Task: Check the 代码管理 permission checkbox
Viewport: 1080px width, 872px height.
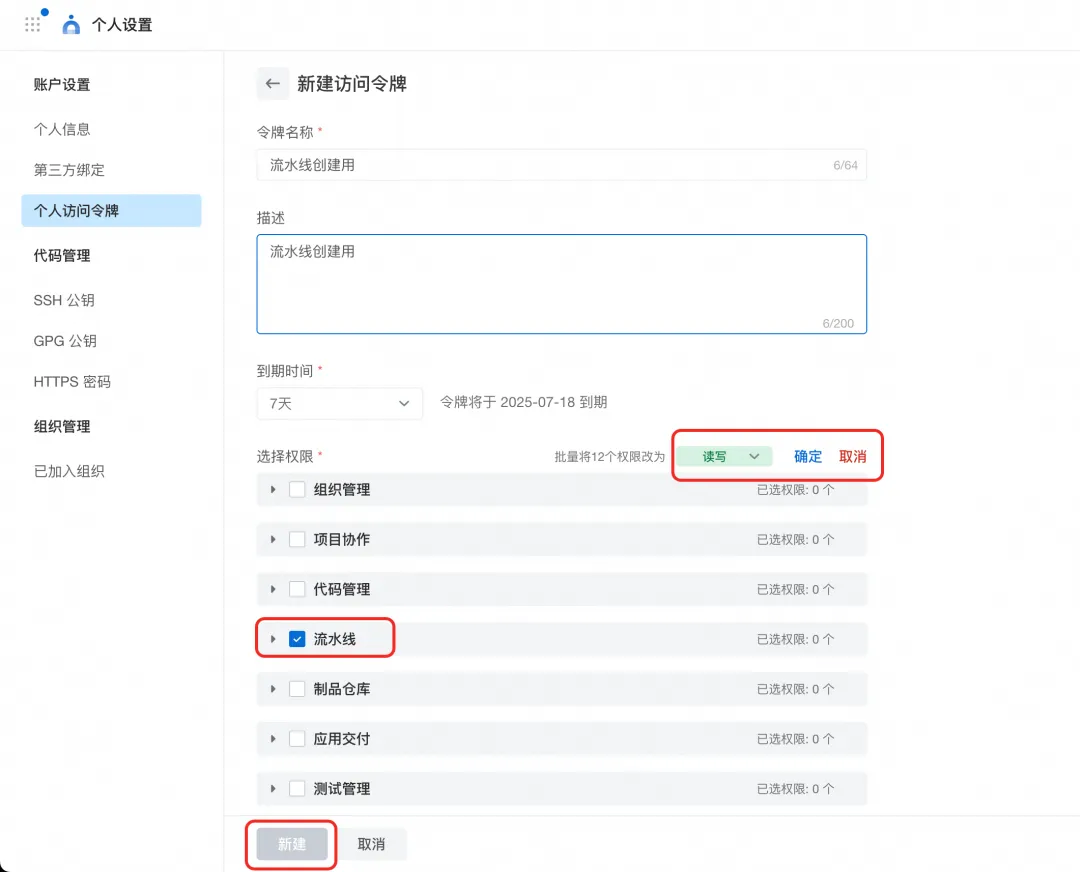Action: pyautogui.click(x=297, y=590)
